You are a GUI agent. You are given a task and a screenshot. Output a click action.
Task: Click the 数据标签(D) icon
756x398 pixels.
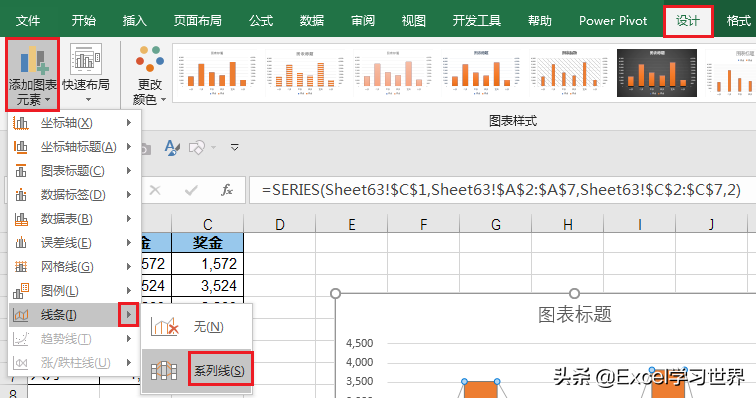21,195
